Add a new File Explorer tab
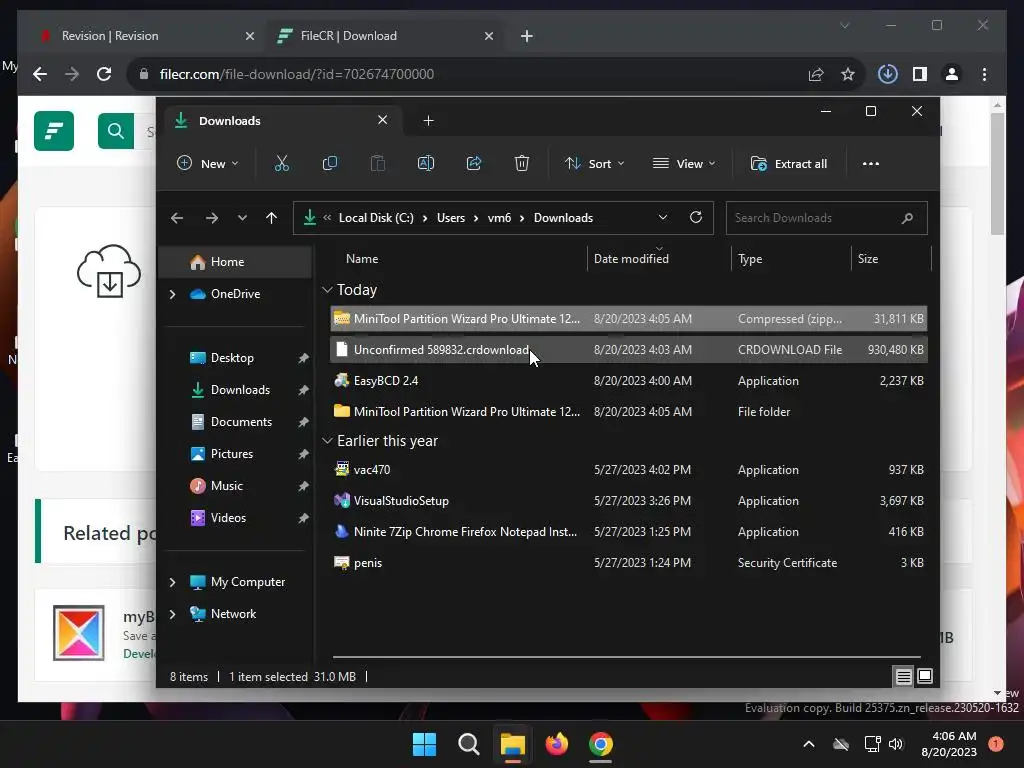This screenshot has width=1024, height=768. pos(428,121)
